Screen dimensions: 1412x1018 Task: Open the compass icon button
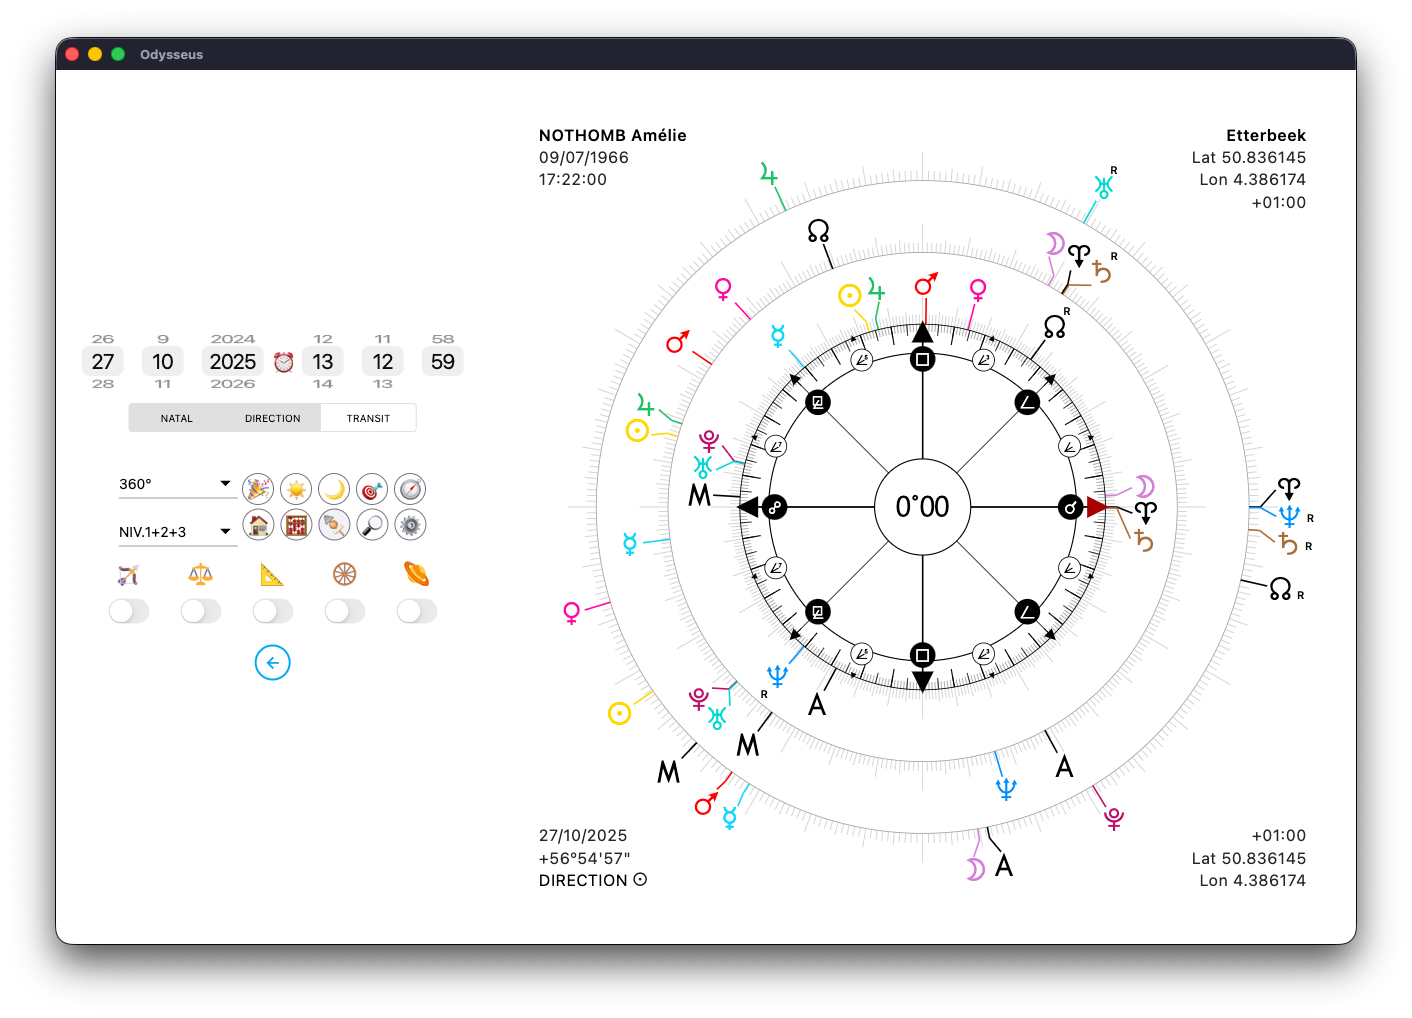click(x=410, y=489)
